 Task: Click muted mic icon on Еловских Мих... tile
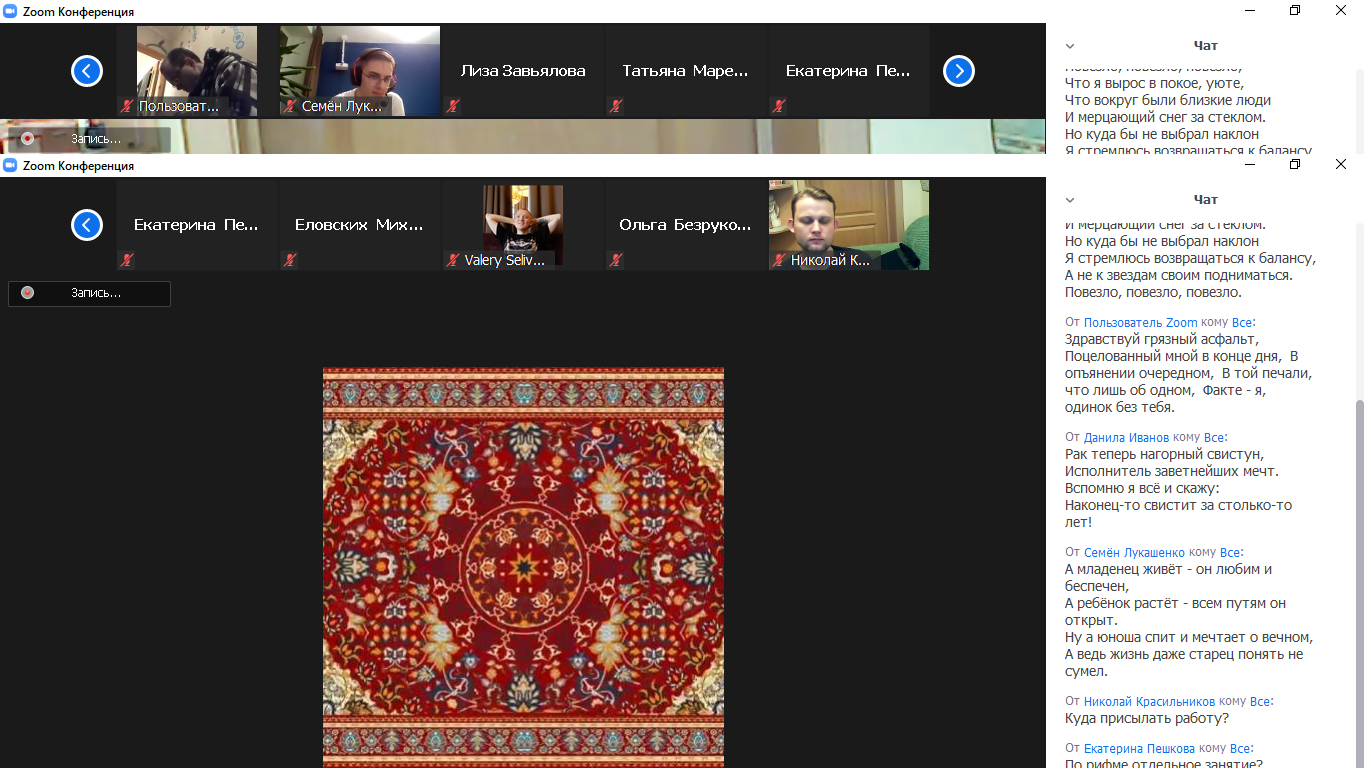tap(290, 260)
